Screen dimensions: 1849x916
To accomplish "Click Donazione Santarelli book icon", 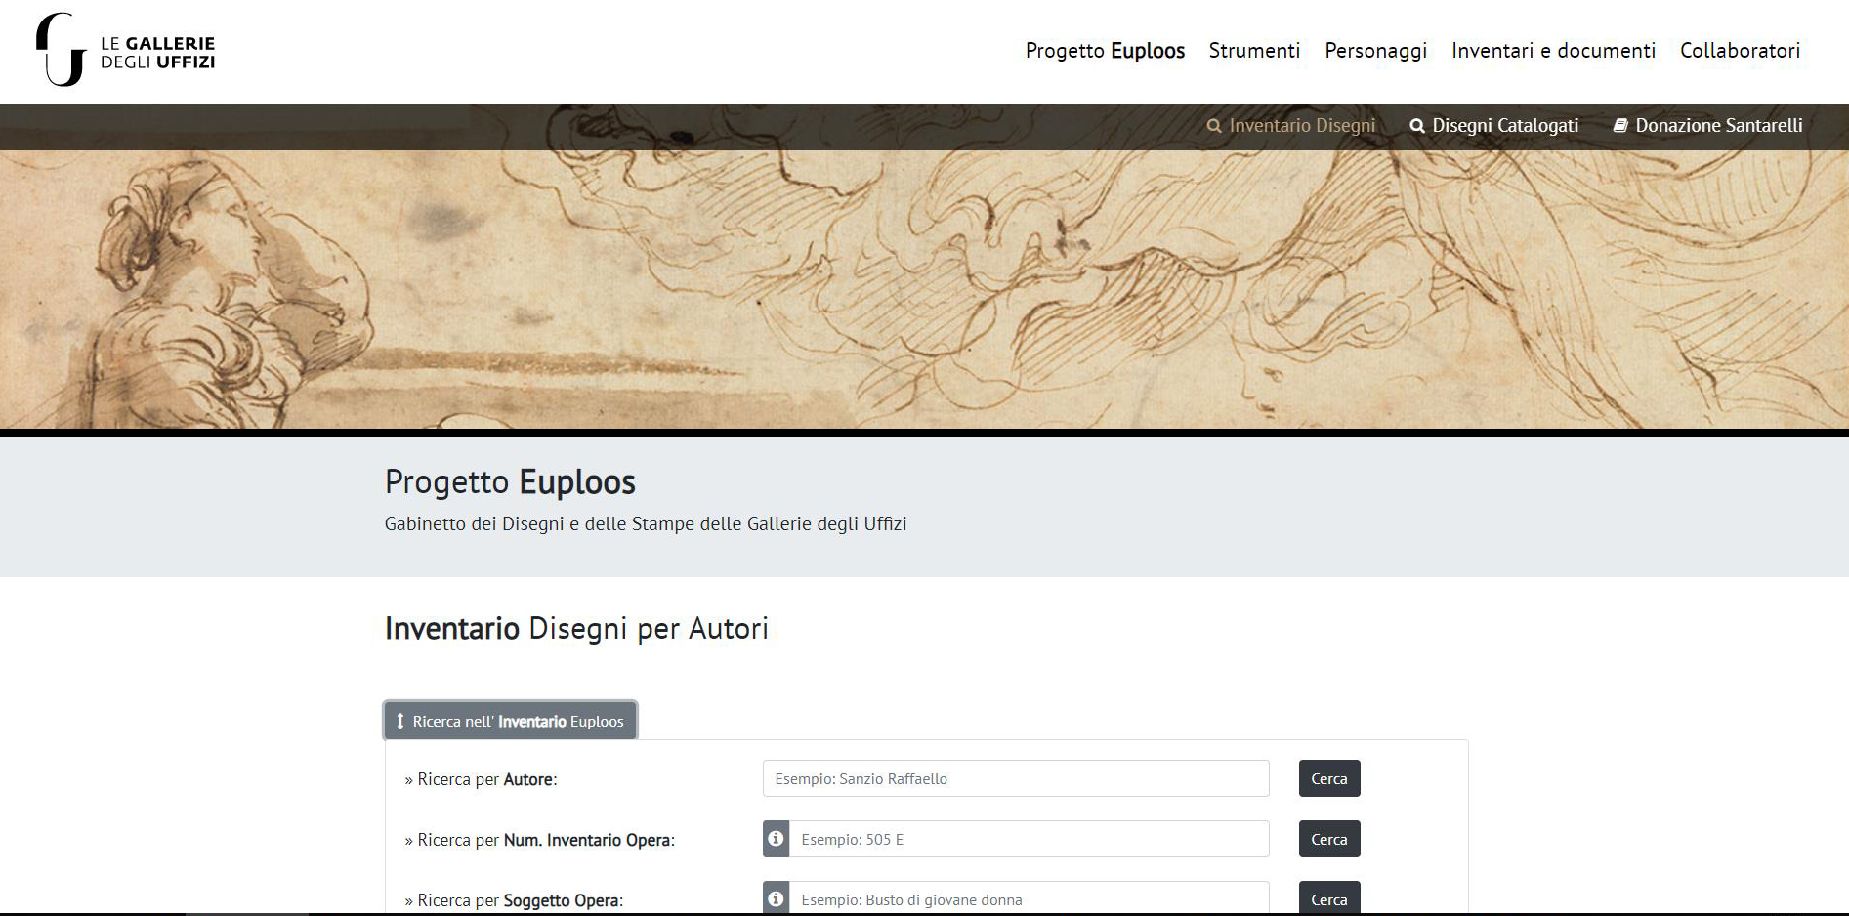I will pos(1621,126).
